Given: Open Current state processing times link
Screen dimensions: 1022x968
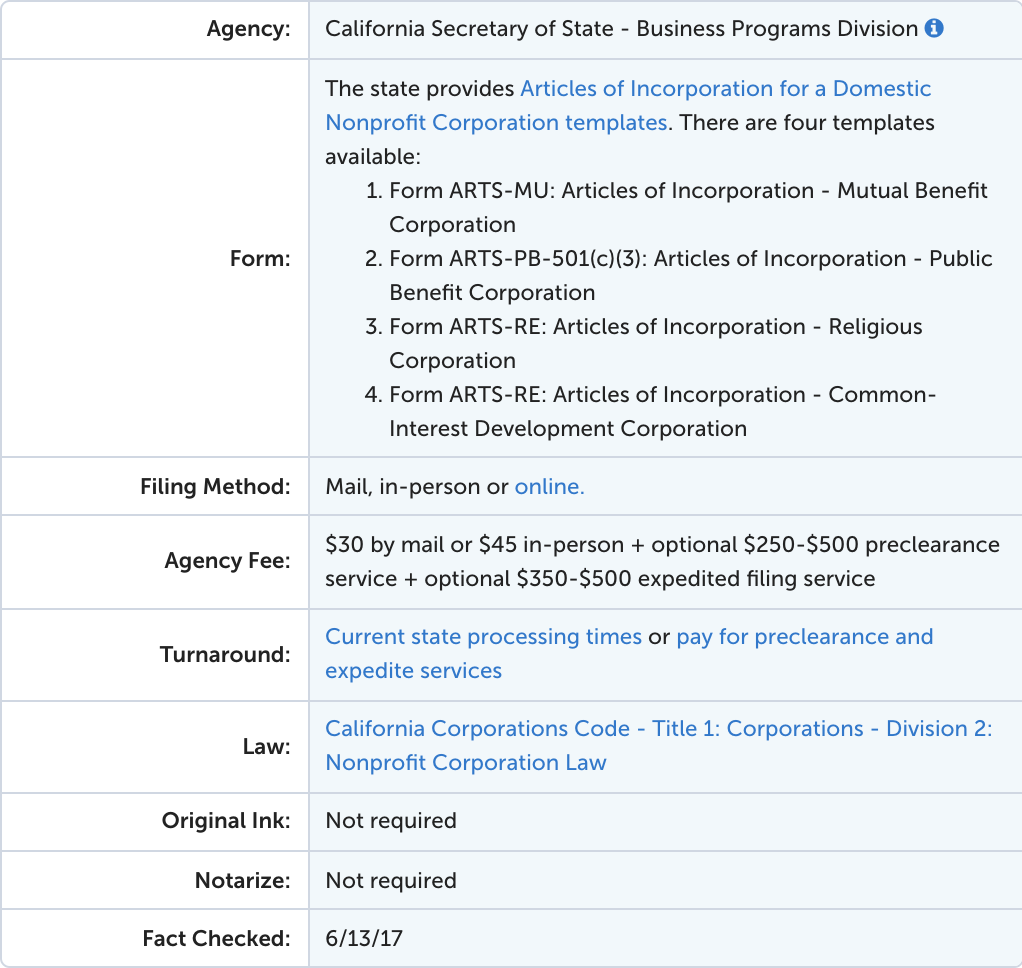Looking at the screenshot, I should coord(484,636).
